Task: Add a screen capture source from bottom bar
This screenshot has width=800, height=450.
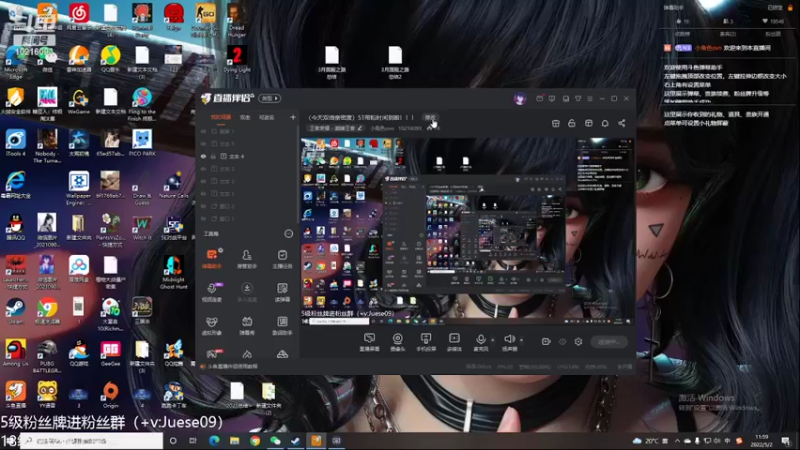Action: (x=369, y=342)
